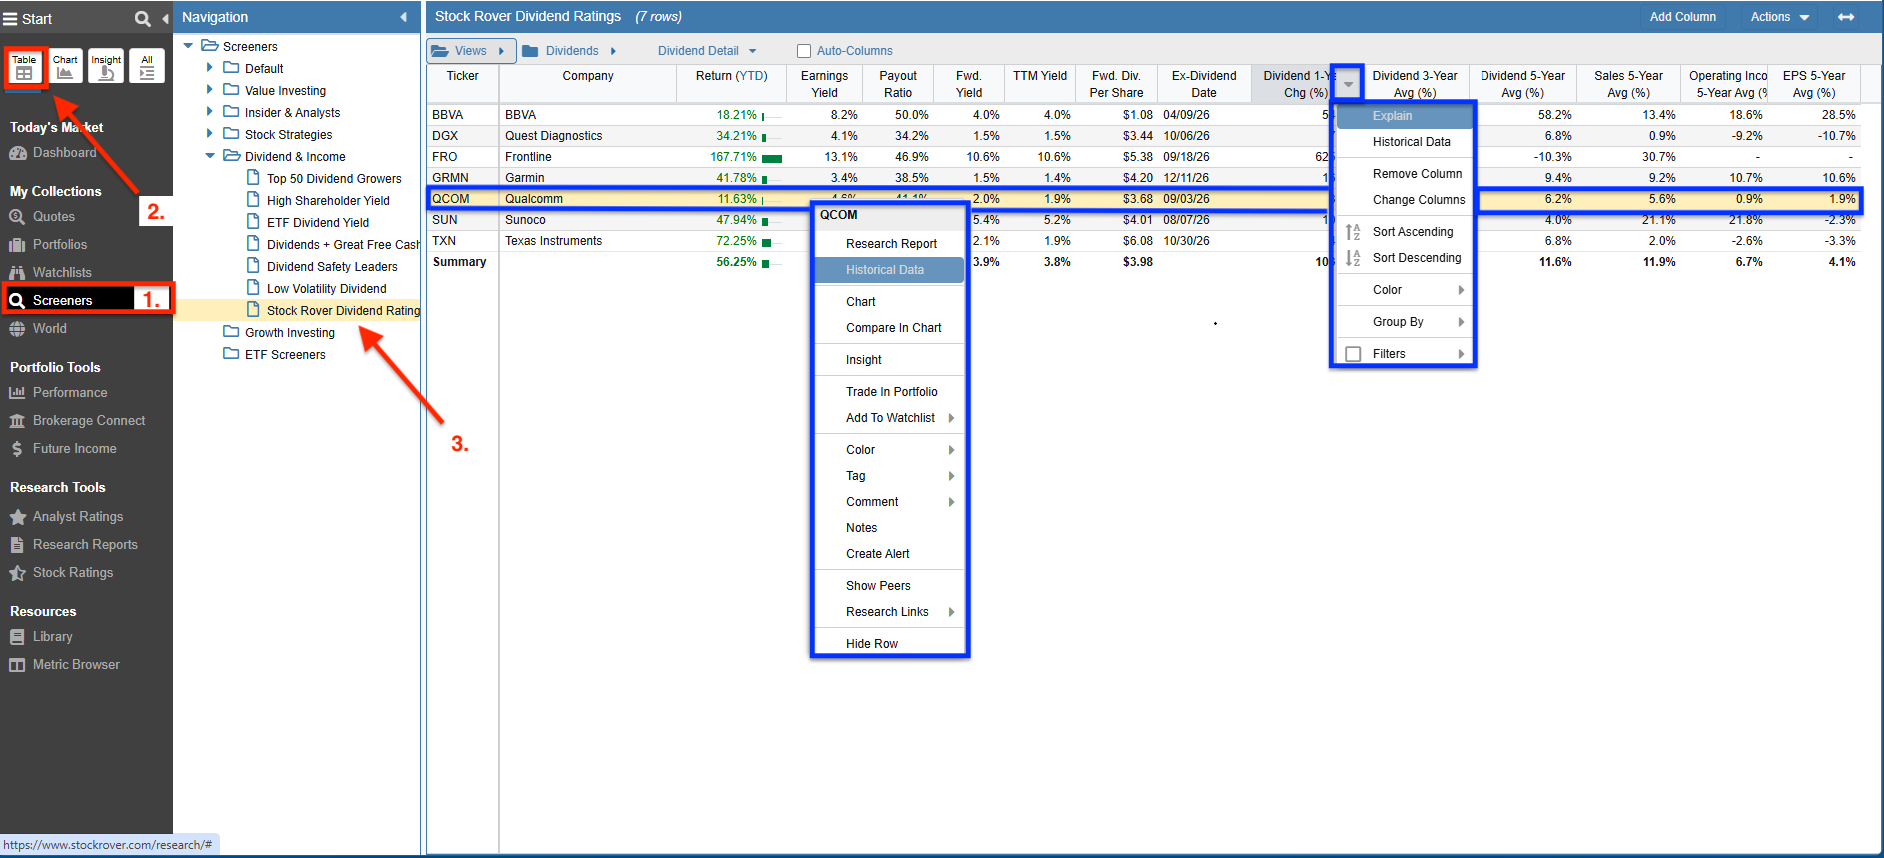The height and width of the screenshot is (858, 1884).
Task: Click the Add Column button
Action: [x=1683, y=17]
